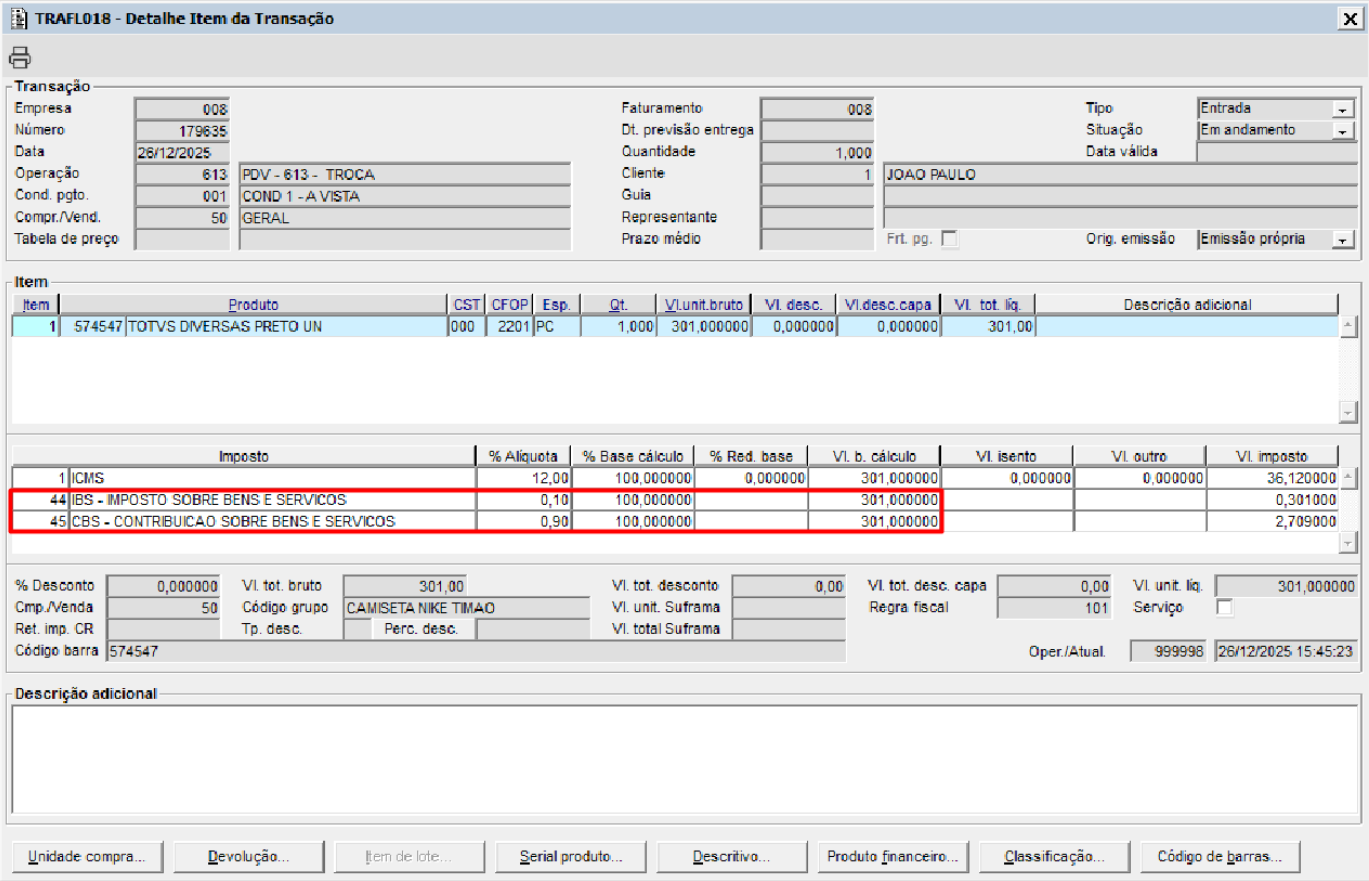The height and width of the screenshot is (881, 1369).
Task: Click the Cond. pgto. description COND 1 - A VISTA
Action: click(405, 197)
